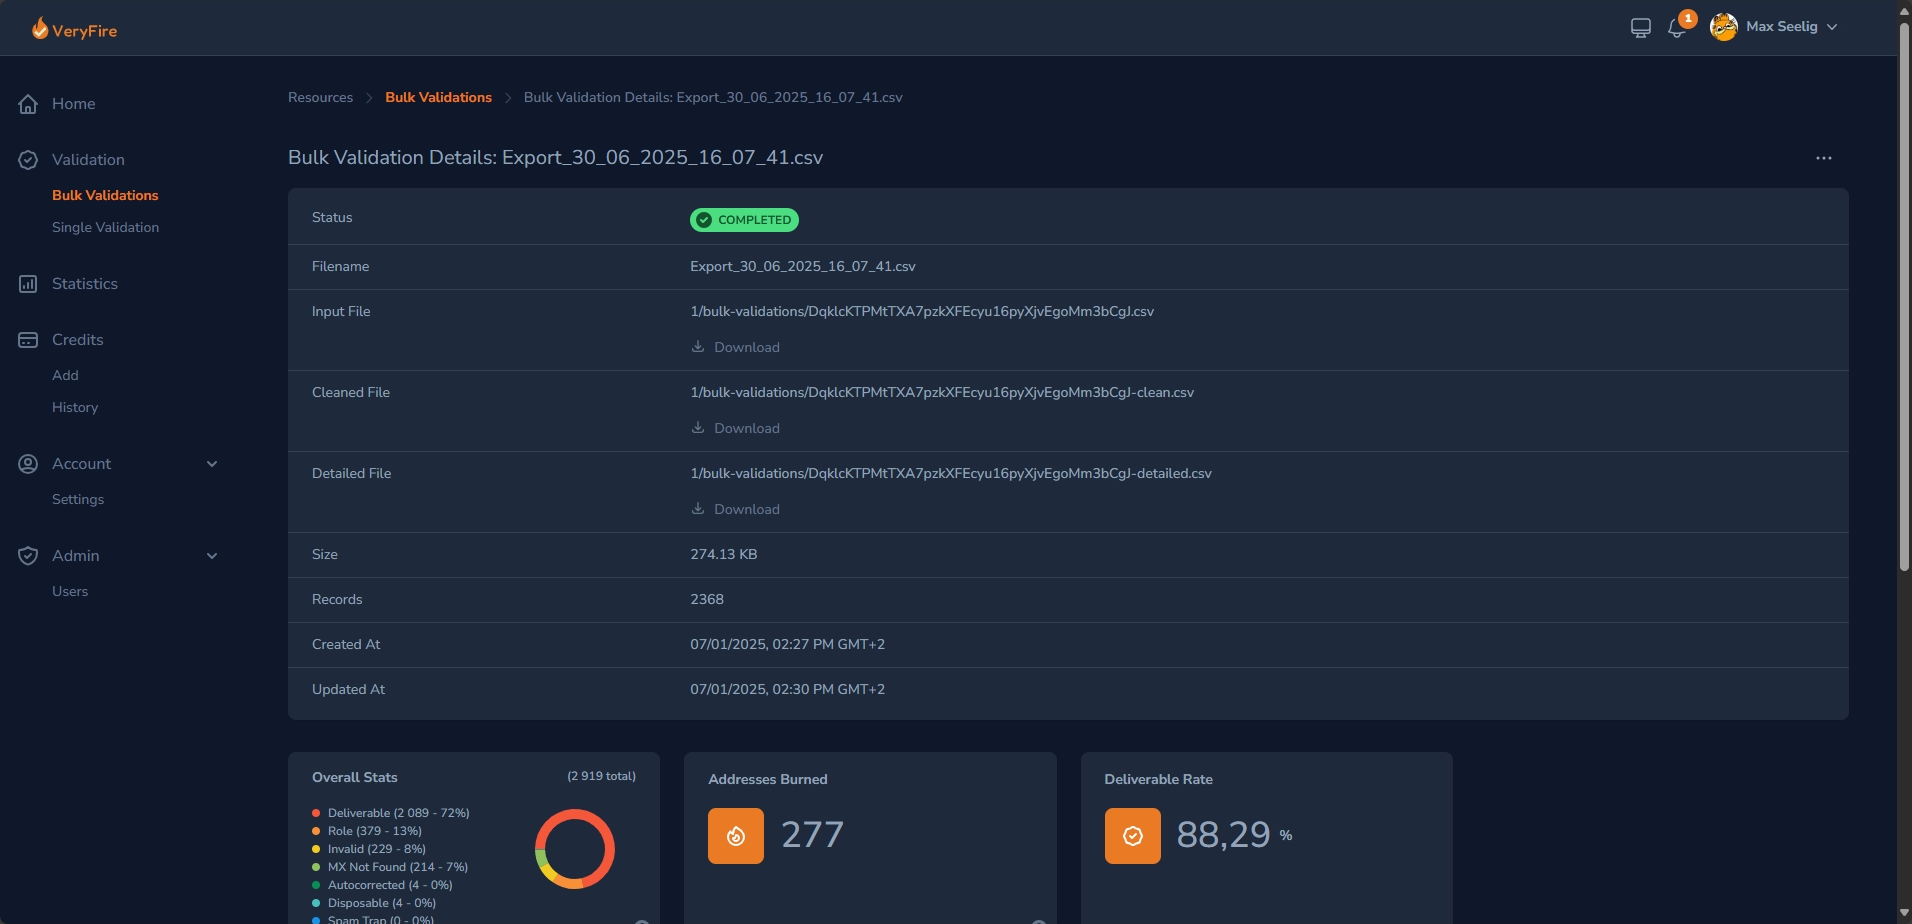
Task: Open Account Settings page
Action: coord(78,499)
